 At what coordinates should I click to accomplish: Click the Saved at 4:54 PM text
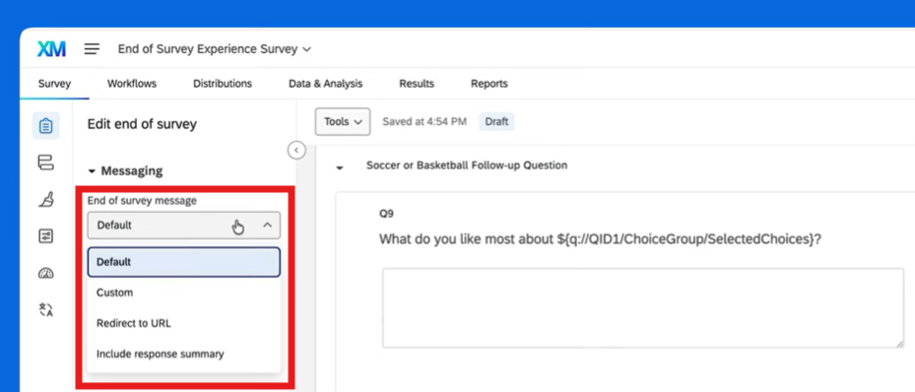(x=424, y=122)
